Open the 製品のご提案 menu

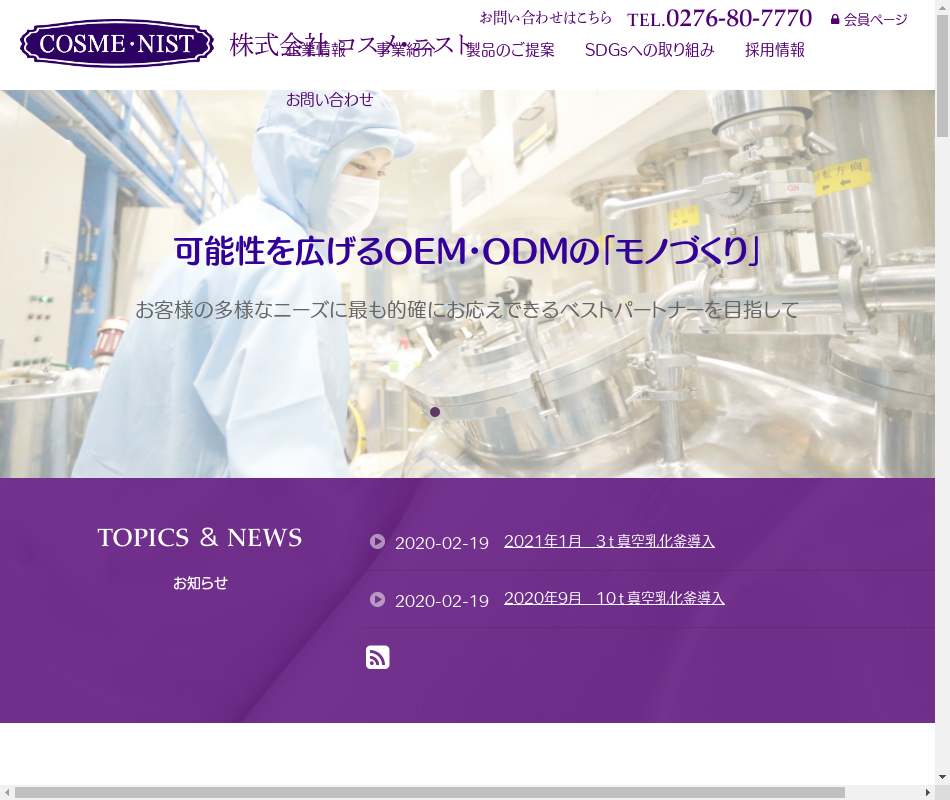point(510,50)
